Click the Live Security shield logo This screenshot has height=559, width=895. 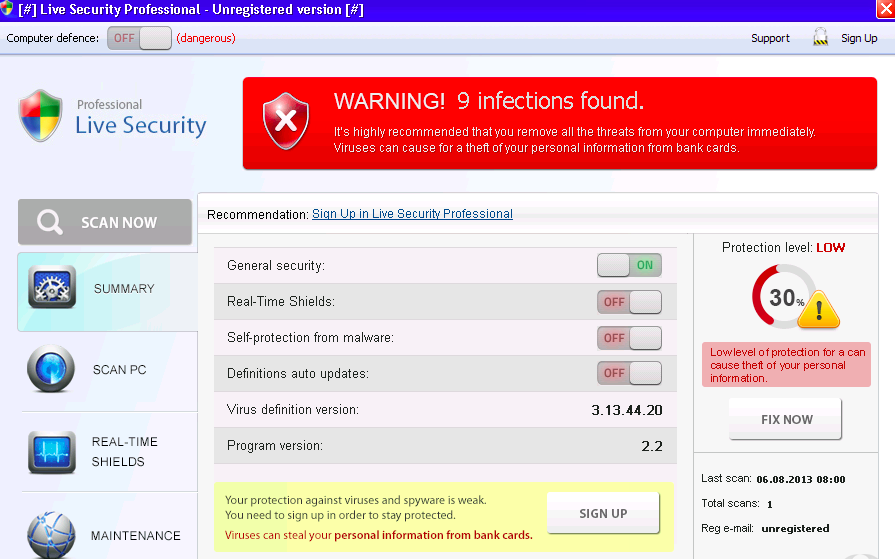pyautogui.click(x=40, y=115)
